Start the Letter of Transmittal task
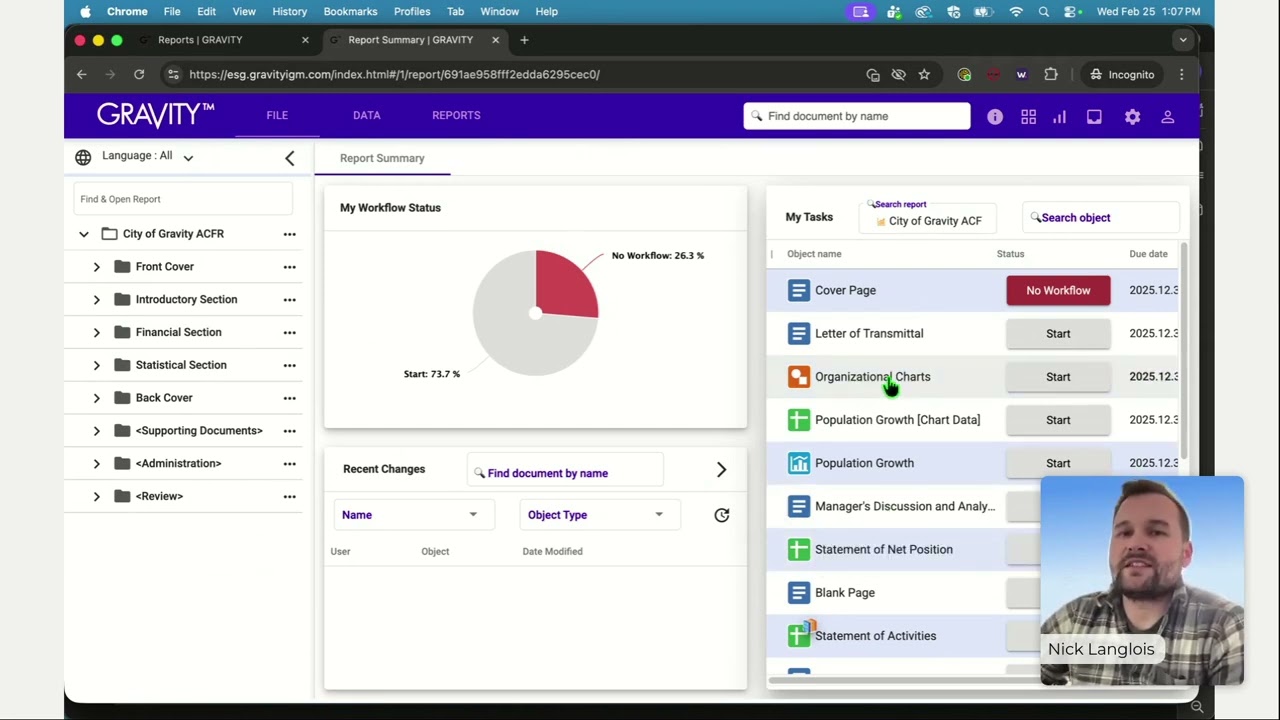Screen dimensions: 1280x720 click(x=1058, y=334)
